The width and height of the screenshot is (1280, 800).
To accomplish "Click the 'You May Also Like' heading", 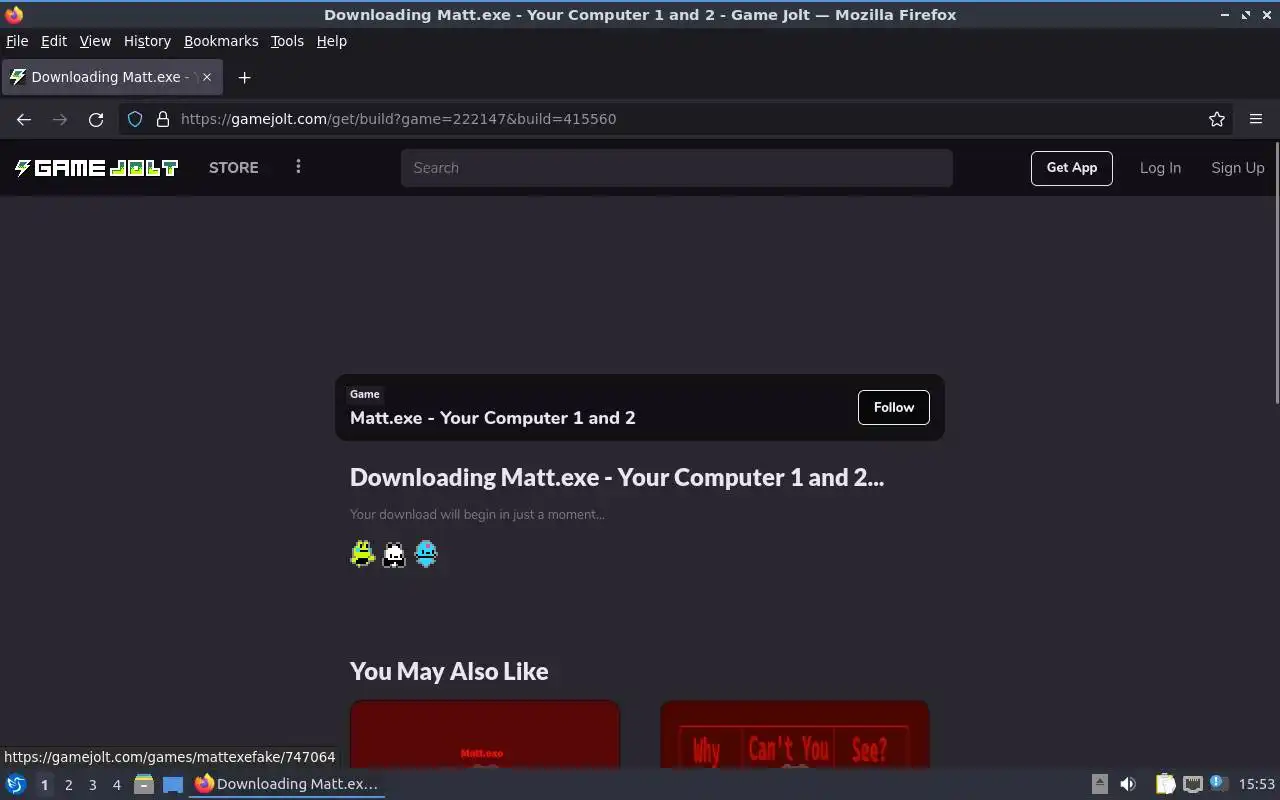I will tap(449, 671).
